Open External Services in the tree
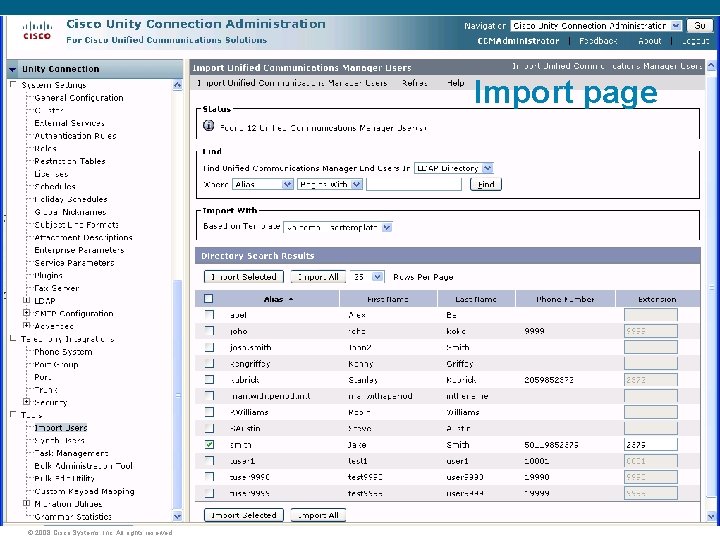This screenshot has height=540, width=720. tap(69, 123)
